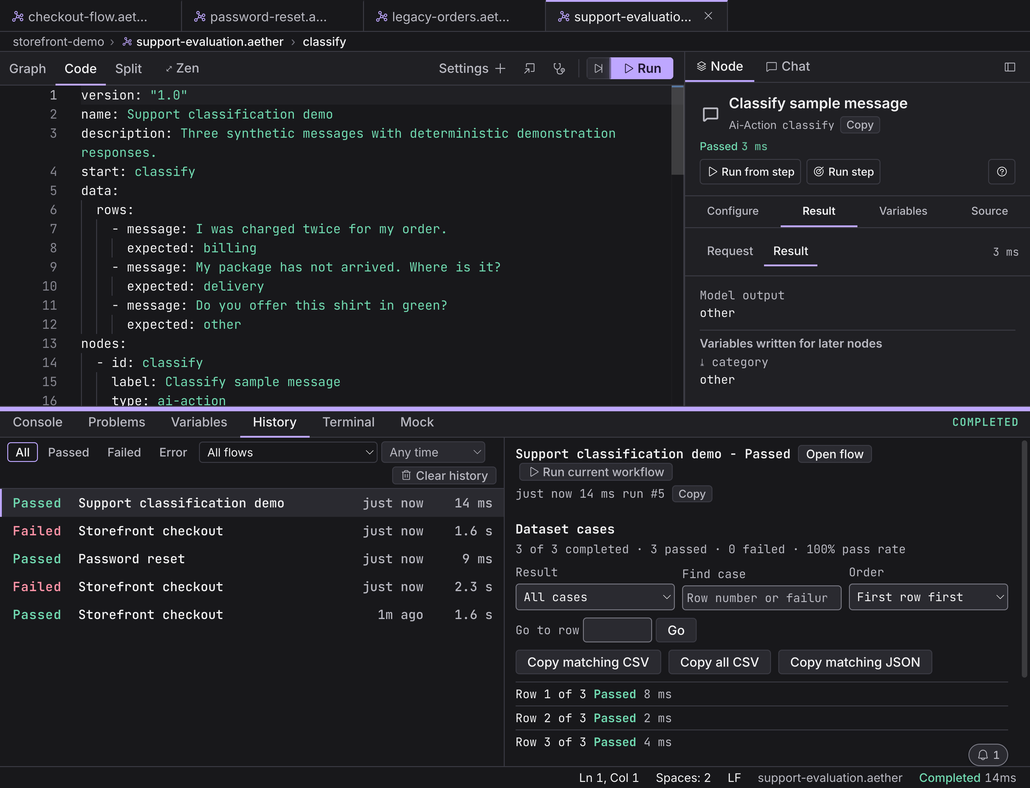Copy the run #5 details
The width and height of the screenshot is (1030, 788).
coord(692,494)
